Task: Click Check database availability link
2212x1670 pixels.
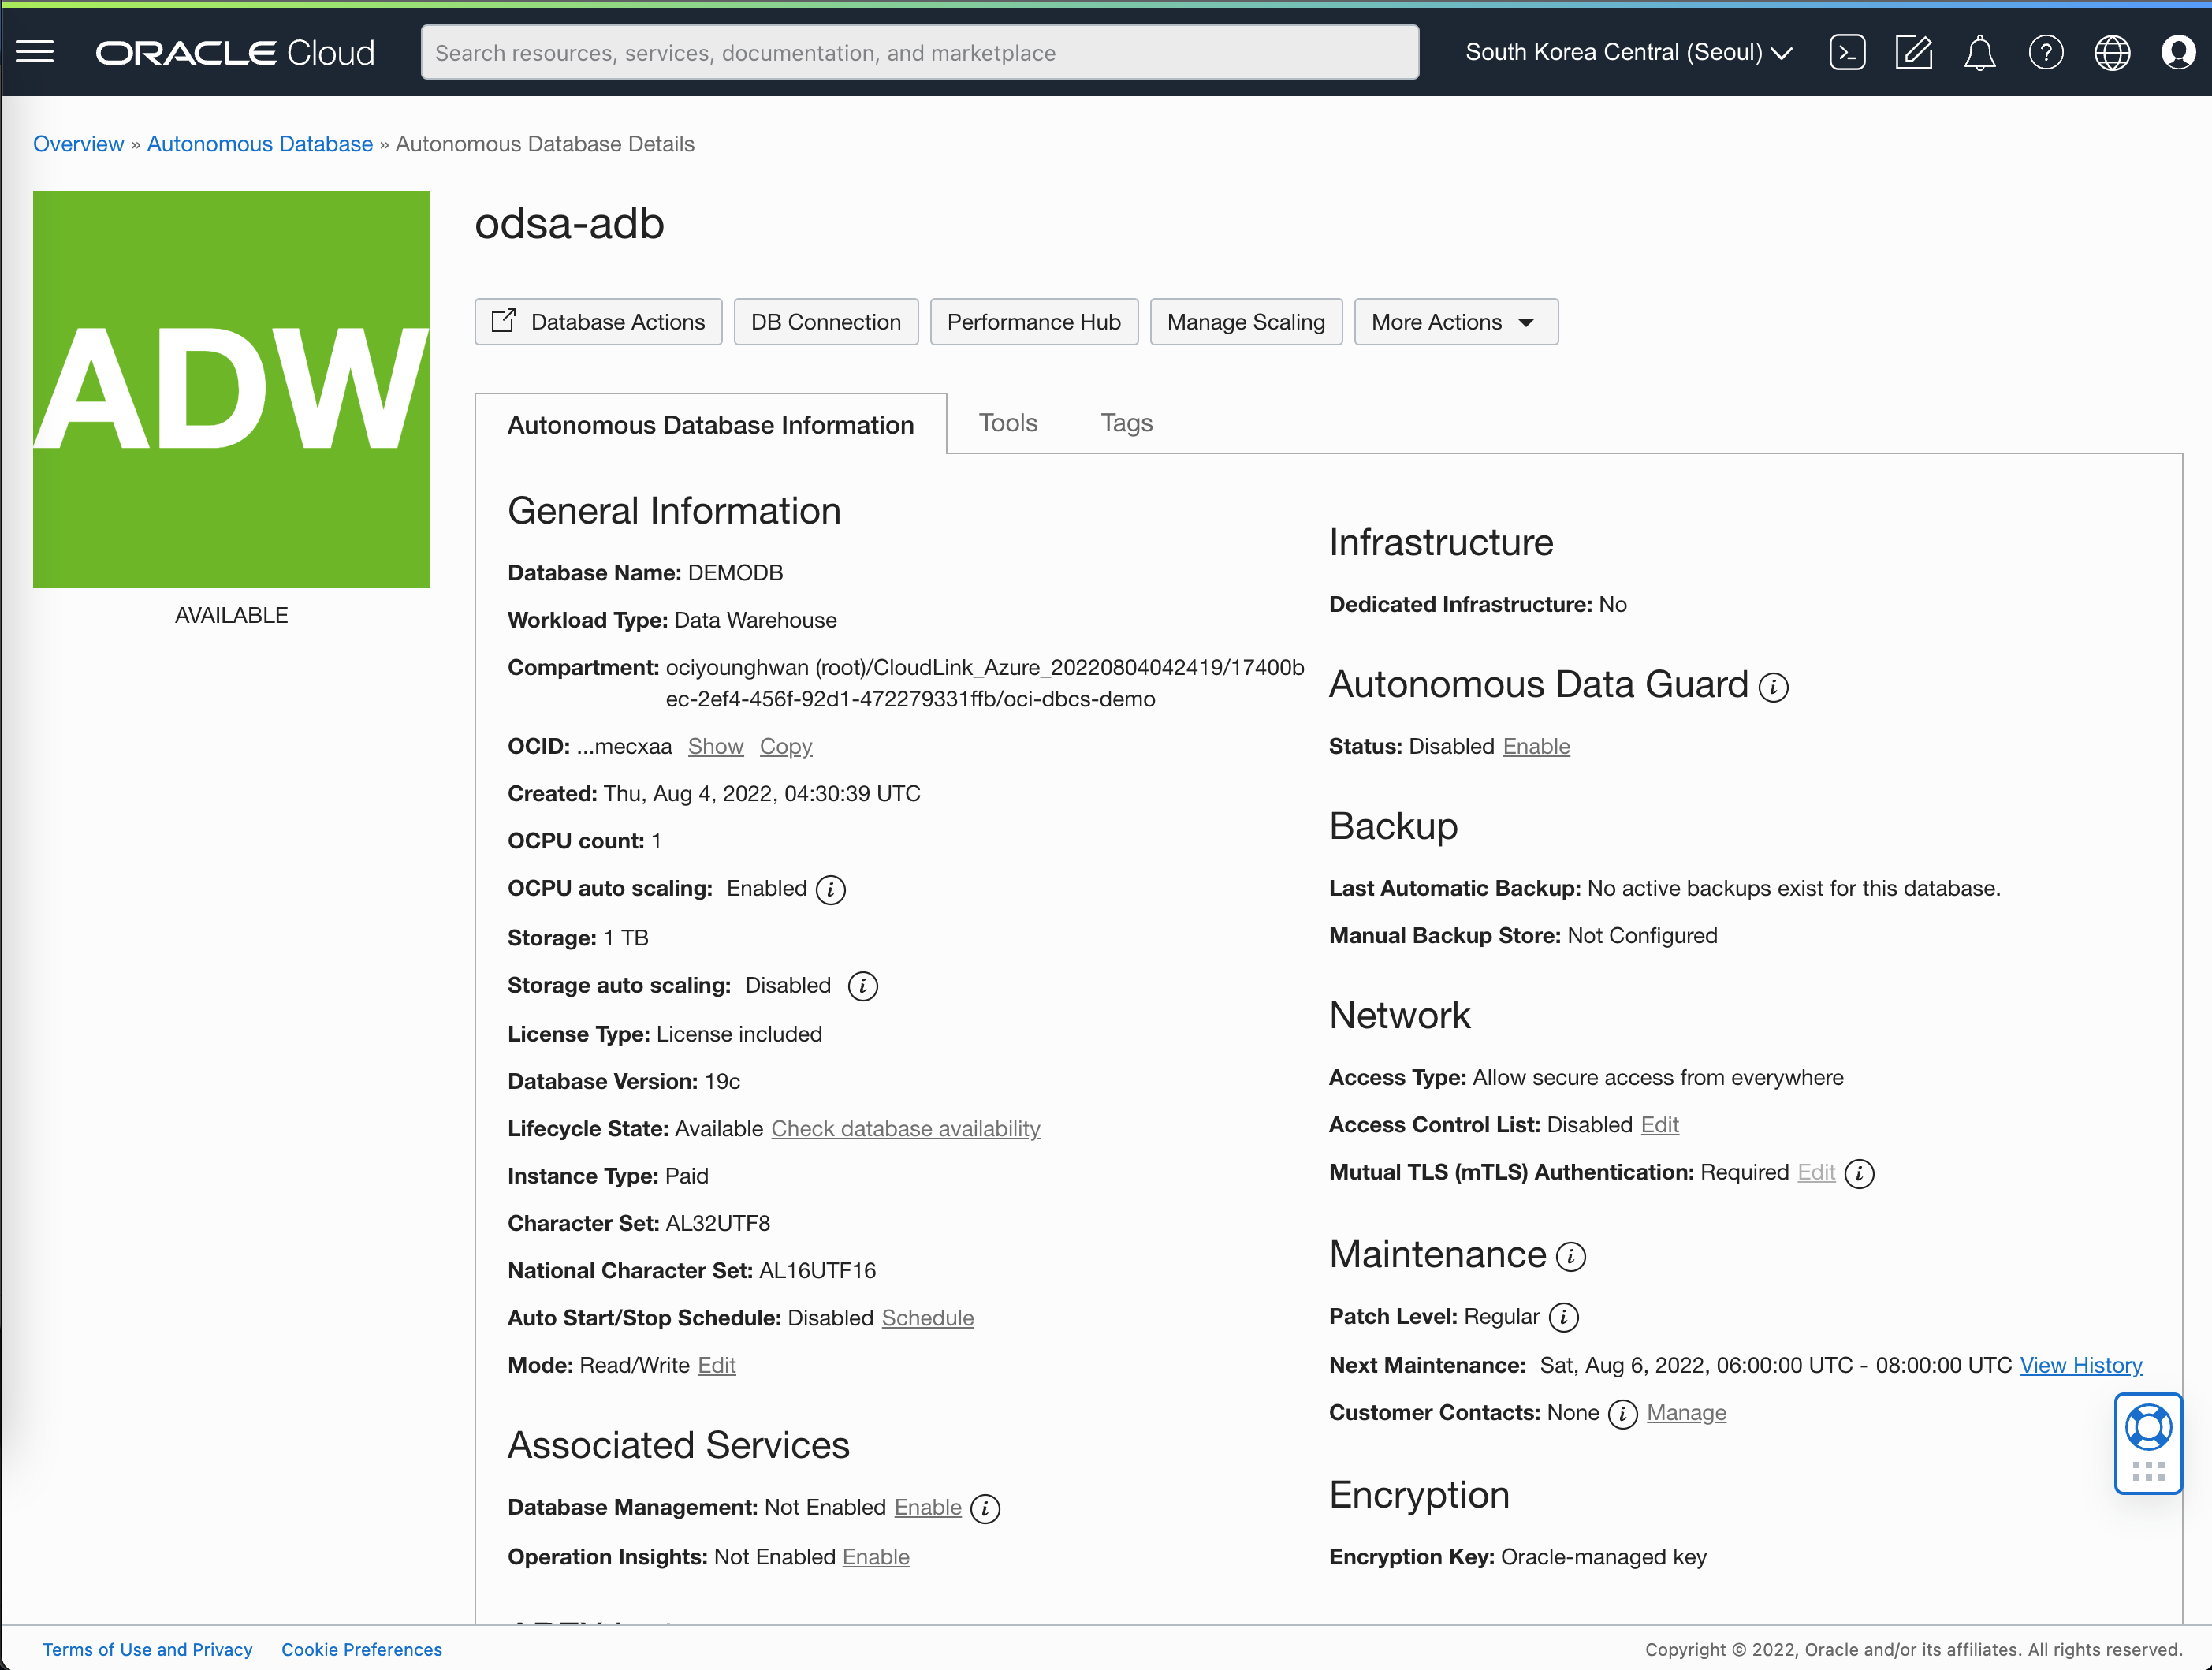Action: click(x=905, y=1129)
